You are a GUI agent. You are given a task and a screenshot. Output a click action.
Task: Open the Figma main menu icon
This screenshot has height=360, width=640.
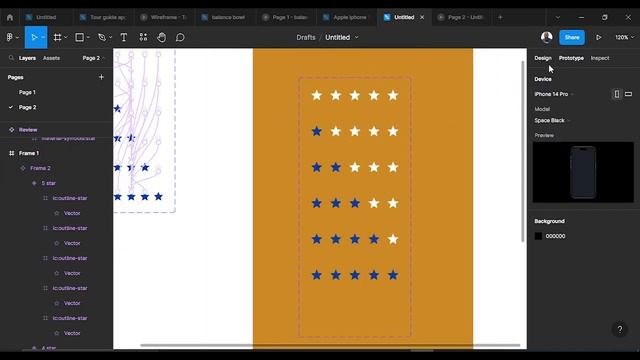[x=10, y=37]
